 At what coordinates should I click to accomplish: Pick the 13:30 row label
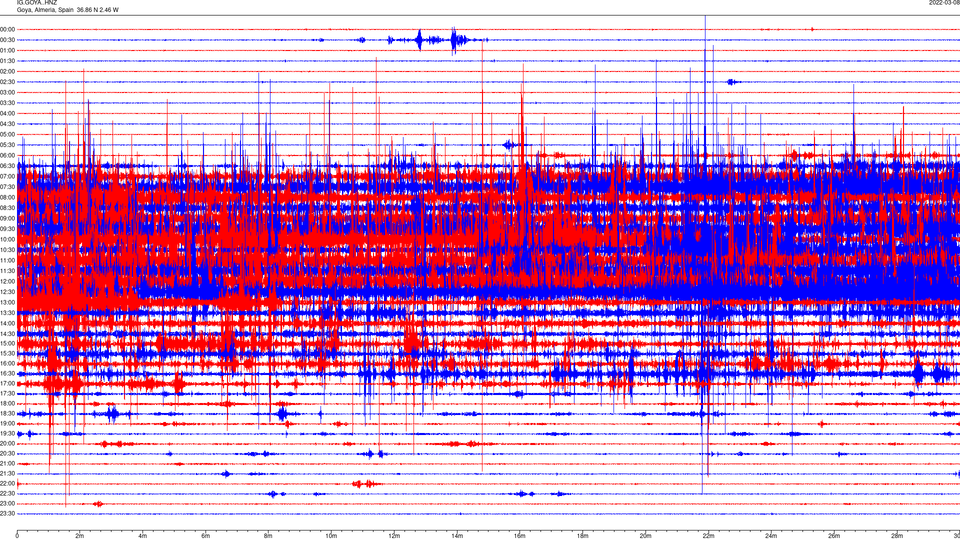(x=7, y=312)
